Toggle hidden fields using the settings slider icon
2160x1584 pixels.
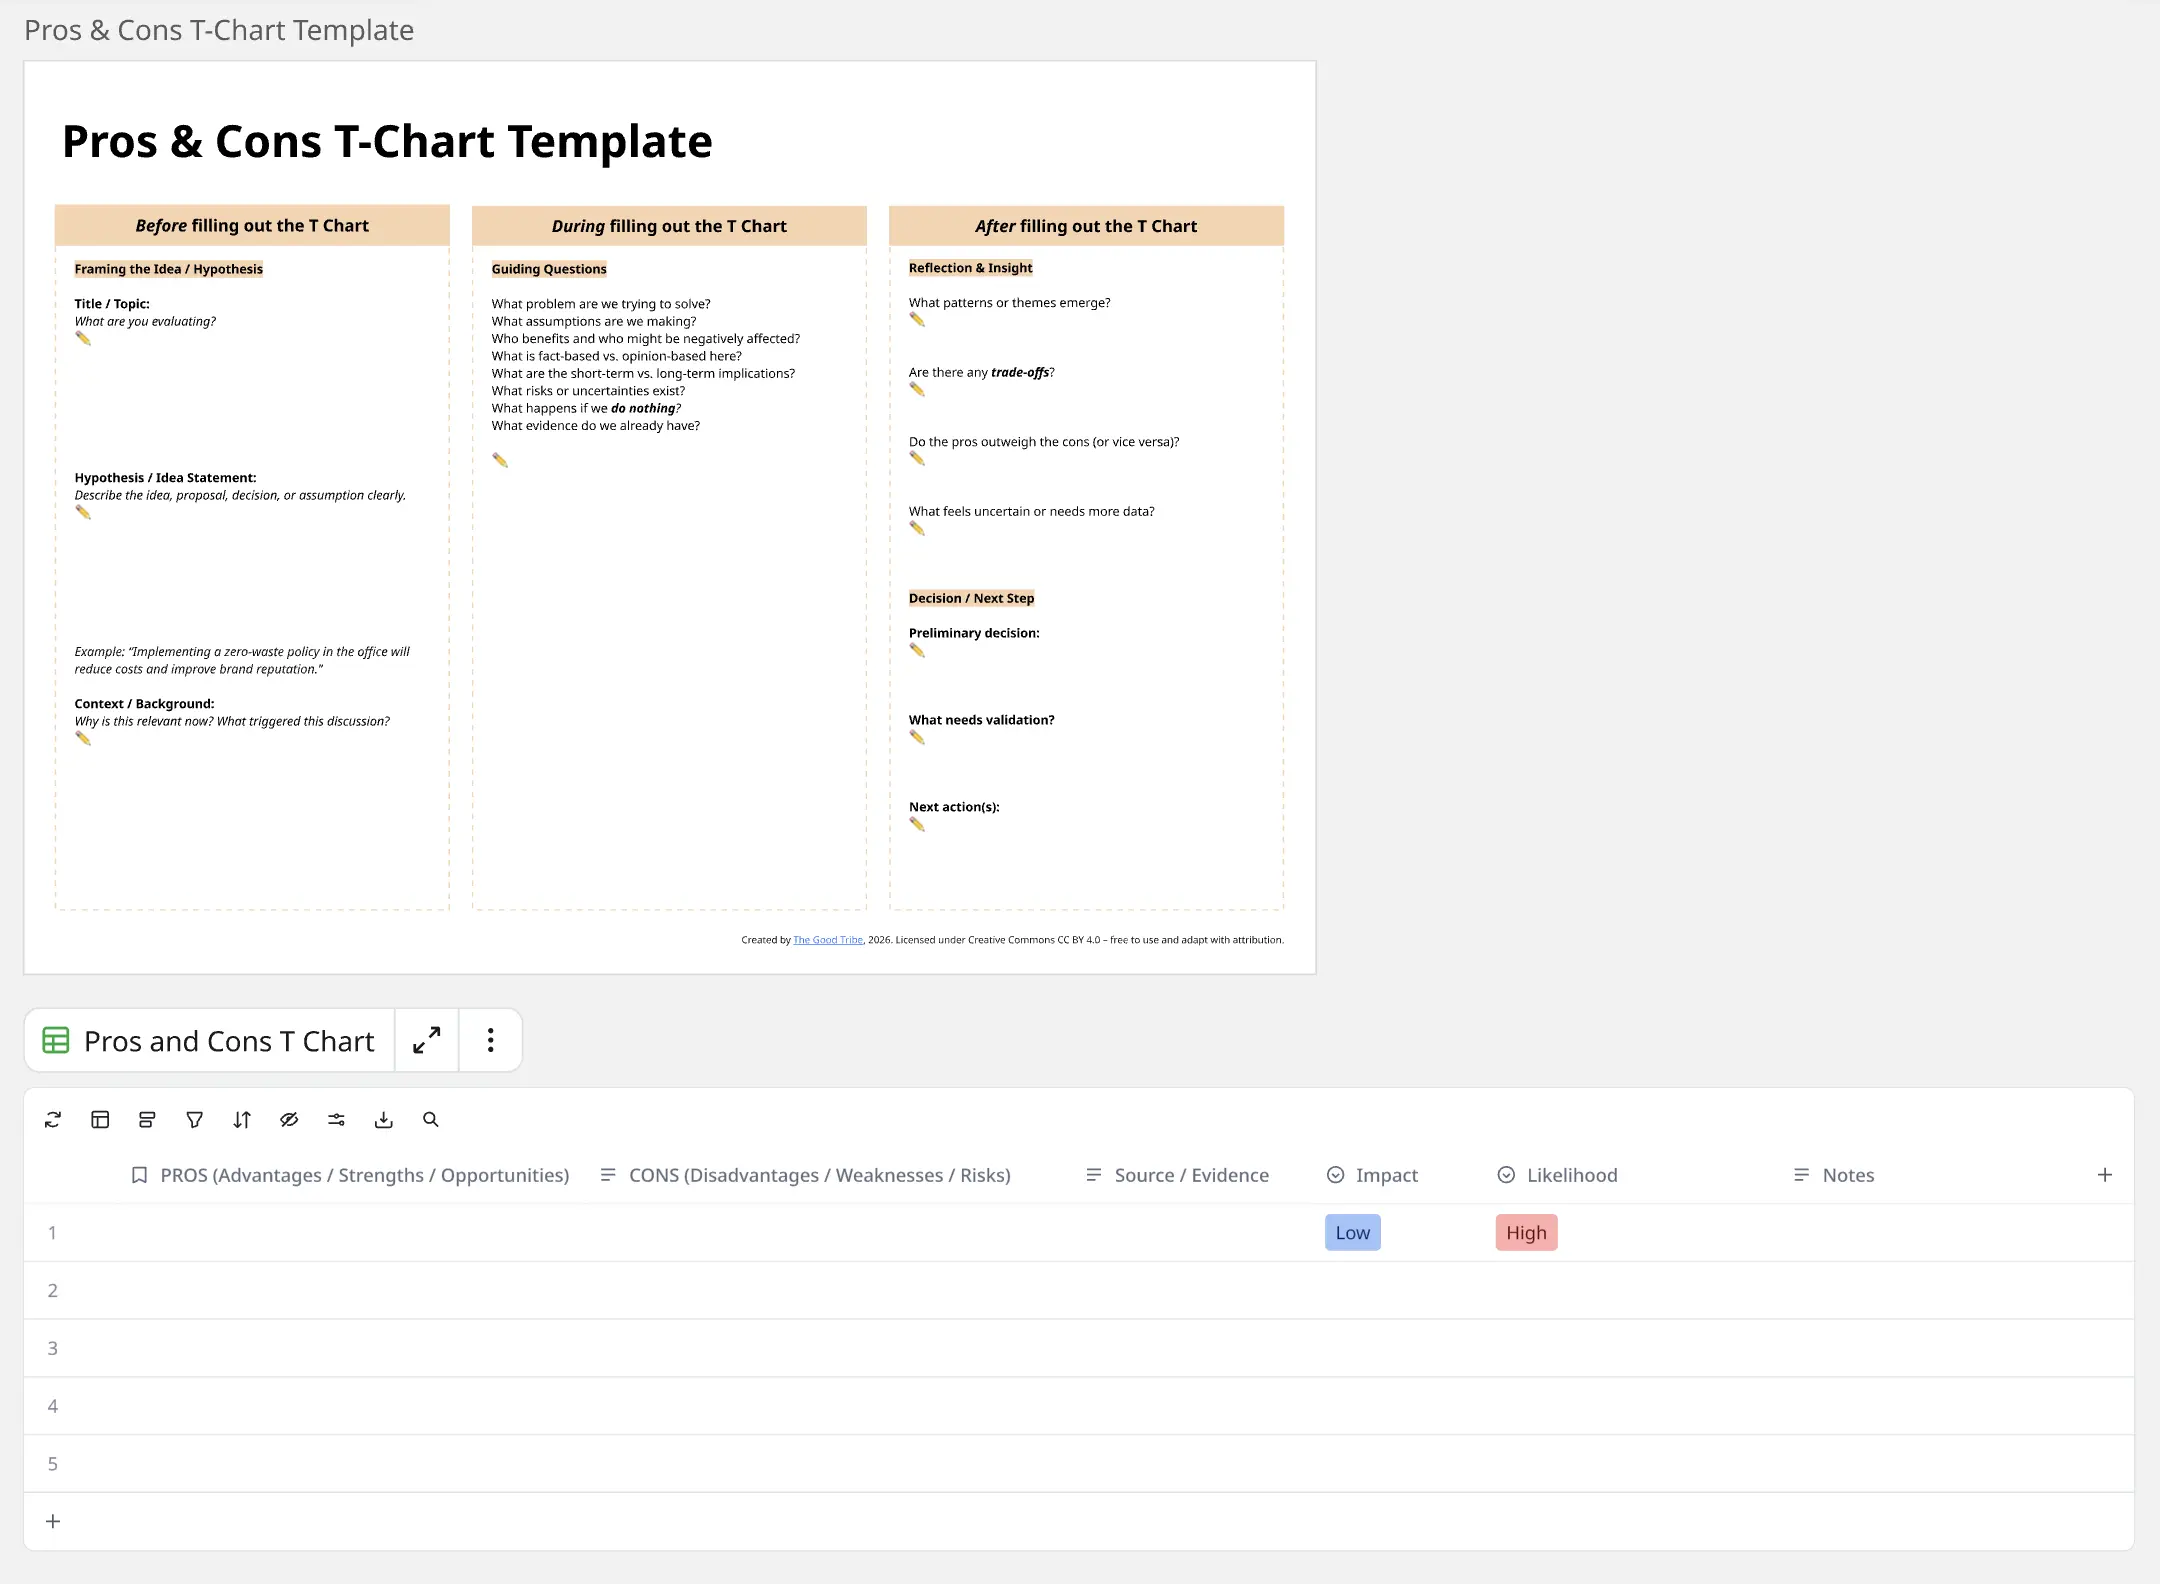point(336,1119)
